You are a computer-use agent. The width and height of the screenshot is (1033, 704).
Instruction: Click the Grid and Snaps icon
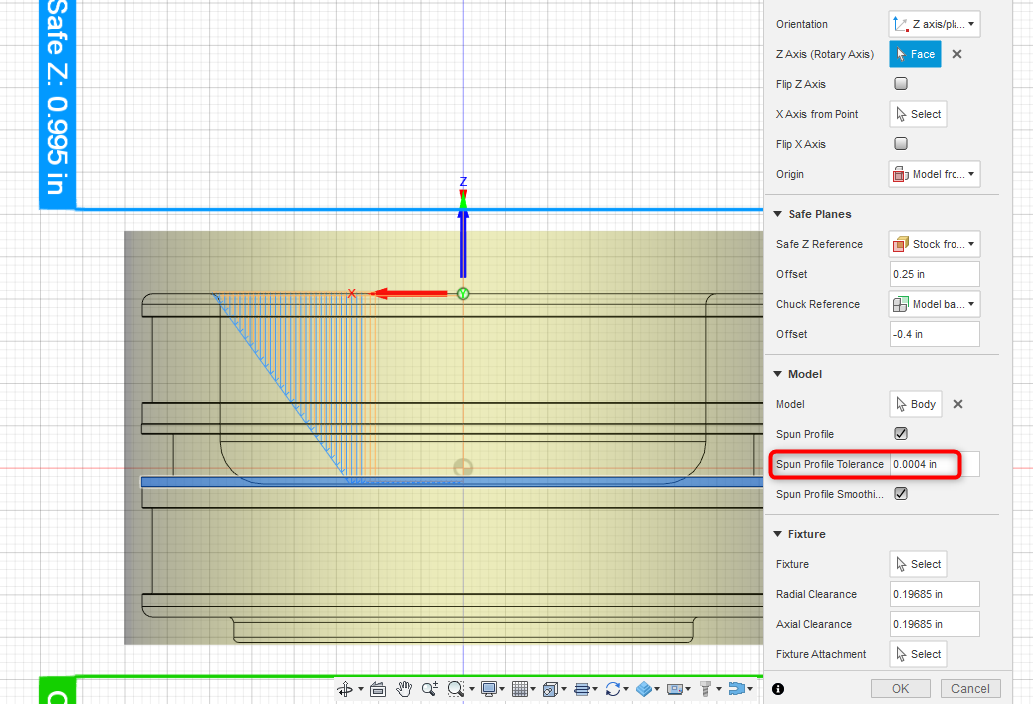[x=522, y=688]
